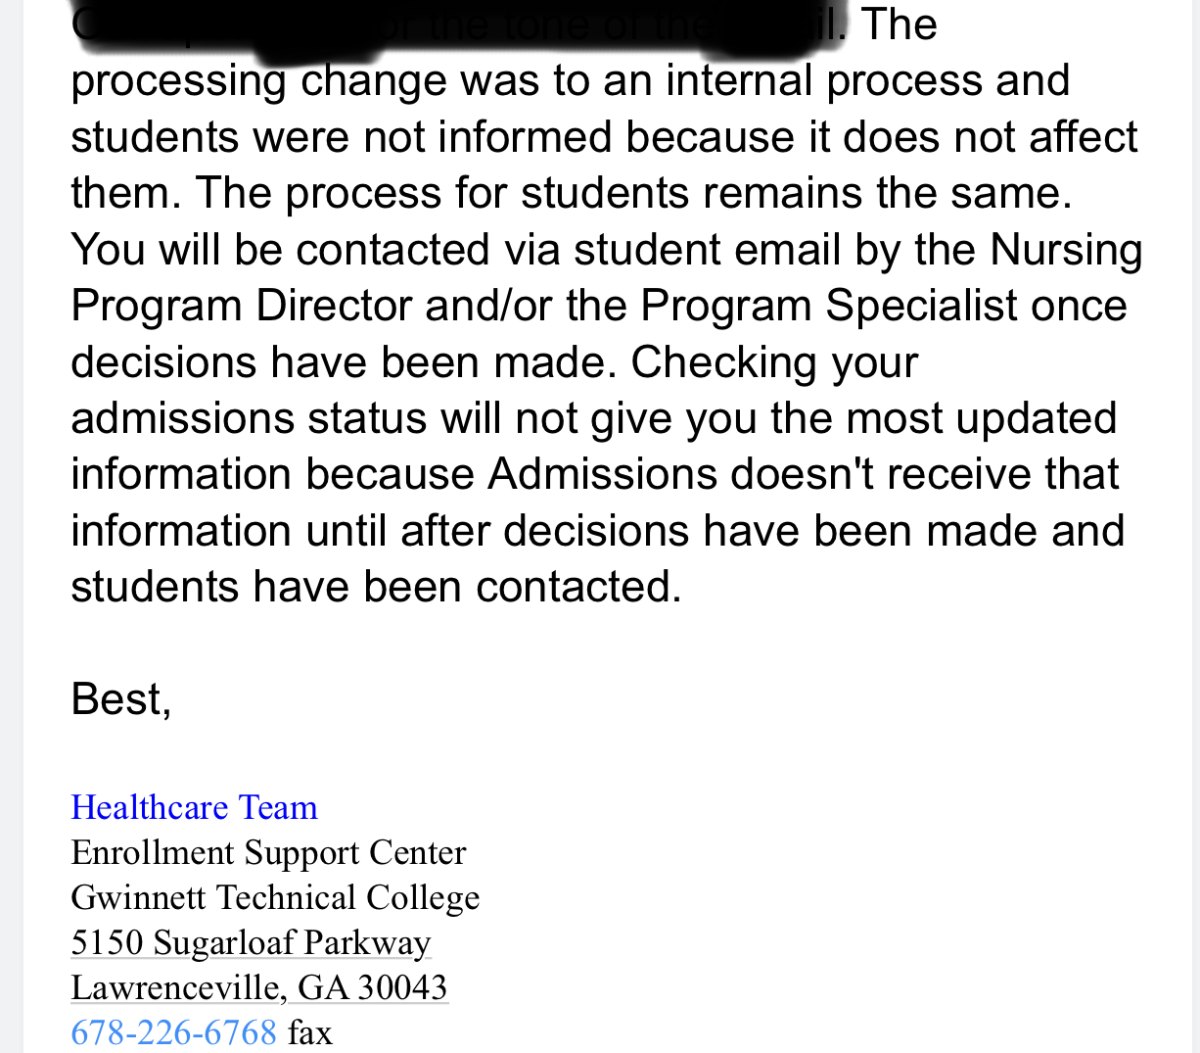Click the word Admissions in the paragraph

pos(602,474)
